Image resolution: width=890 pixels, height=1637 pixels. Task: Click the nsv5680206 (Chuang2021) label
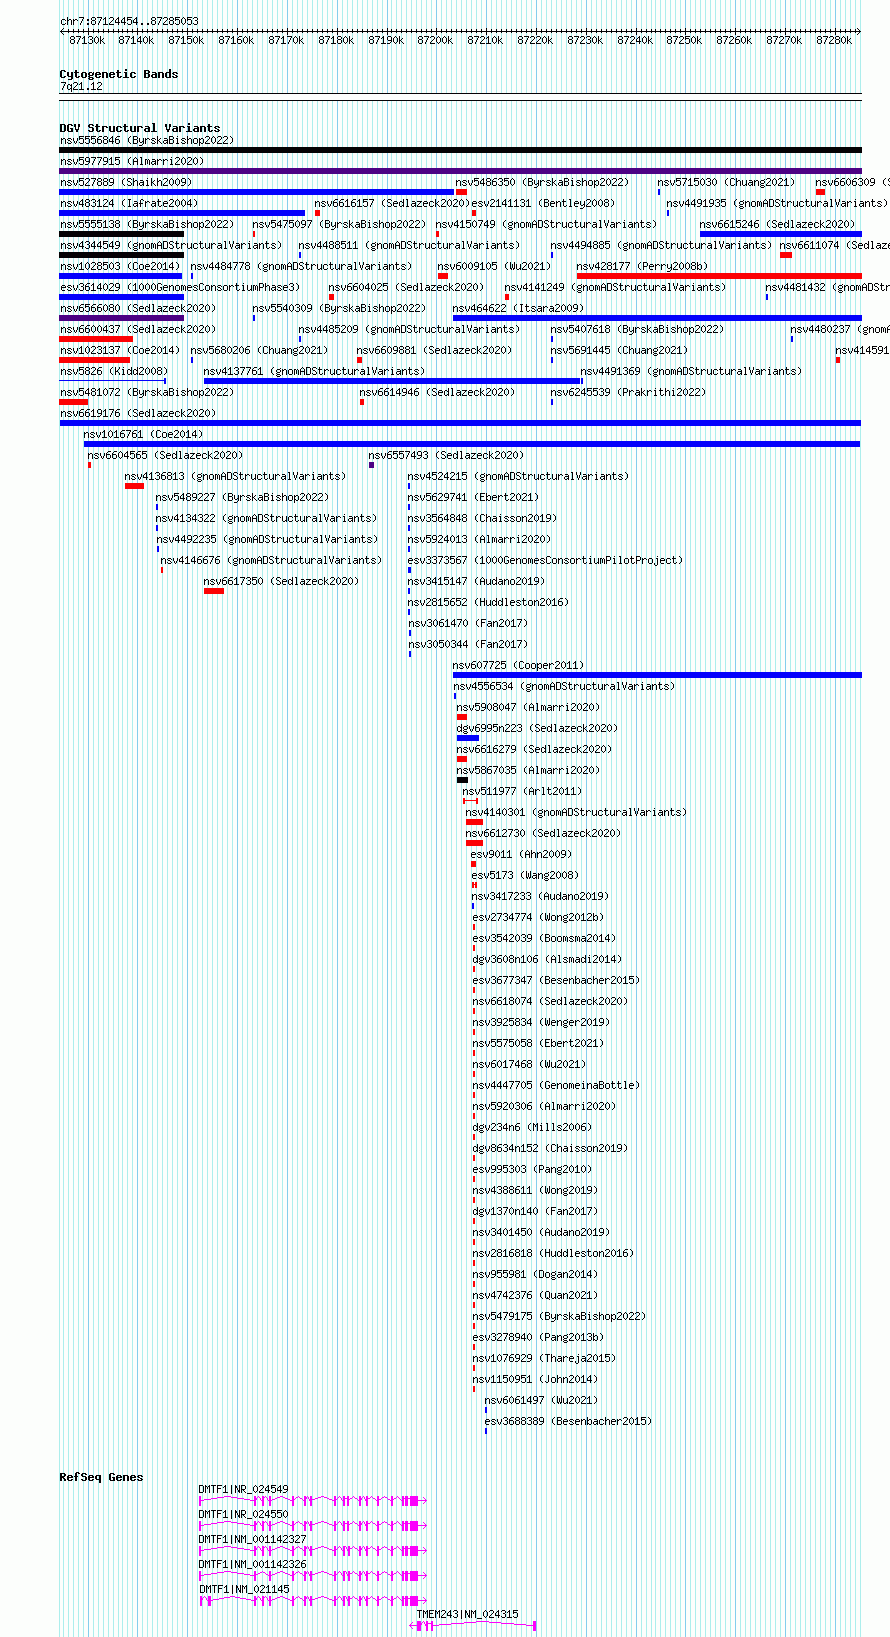click(259, 350)
